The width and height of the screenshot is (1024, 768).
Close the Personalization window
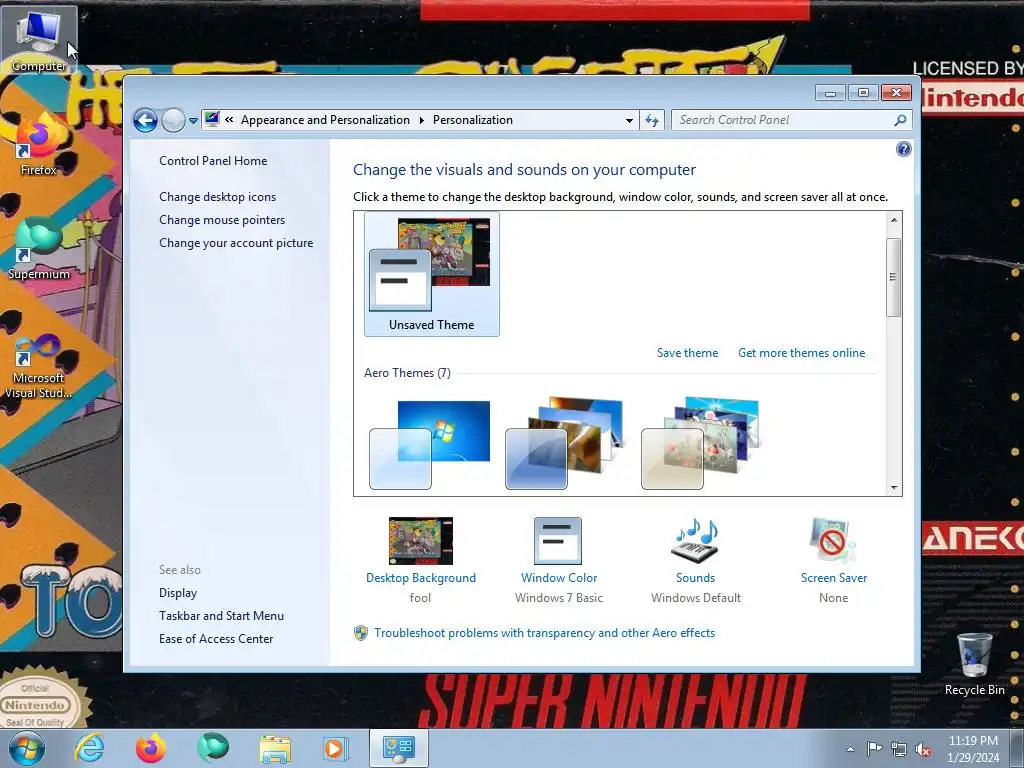tap(896, 93)
